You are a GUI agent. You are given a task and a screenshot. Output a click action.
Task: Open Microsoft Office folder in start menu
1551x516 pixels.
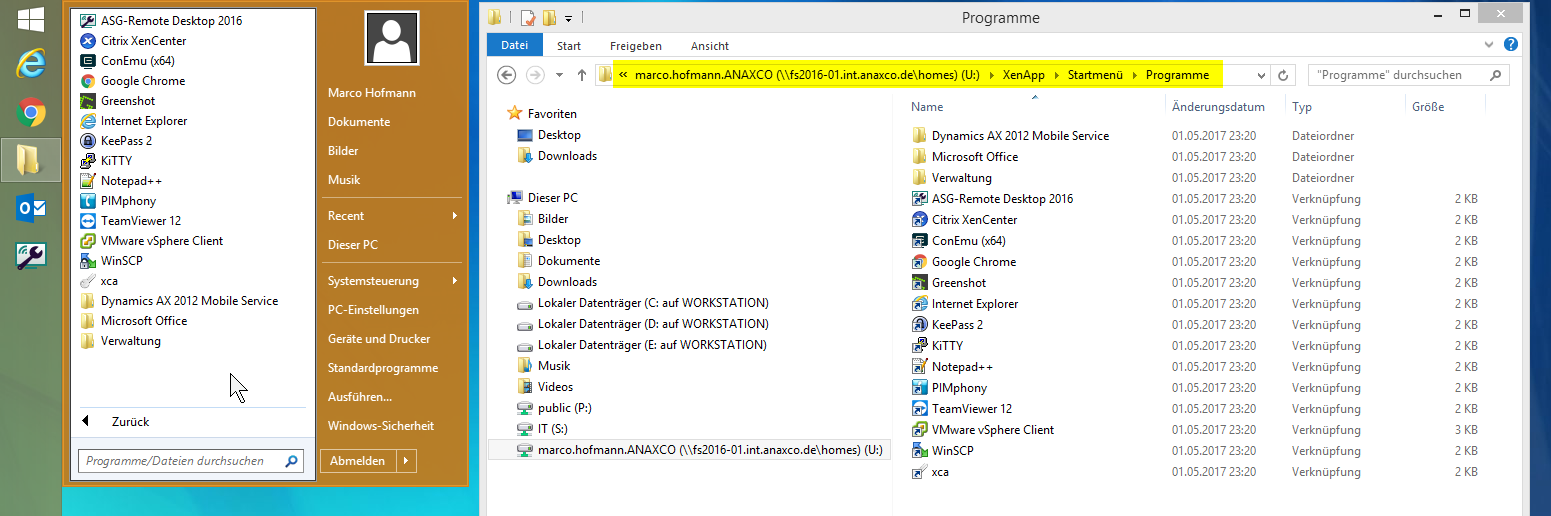[x=133, y=321]
